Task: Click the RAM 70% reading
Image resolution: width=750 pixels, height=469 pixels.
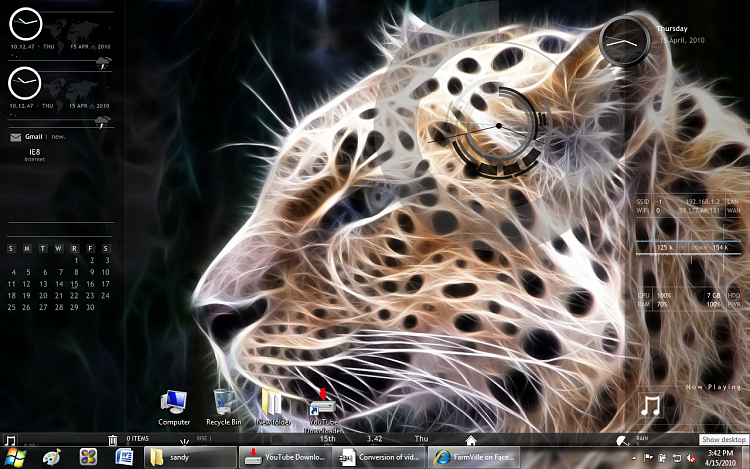Action: click(x=662, y=304)
